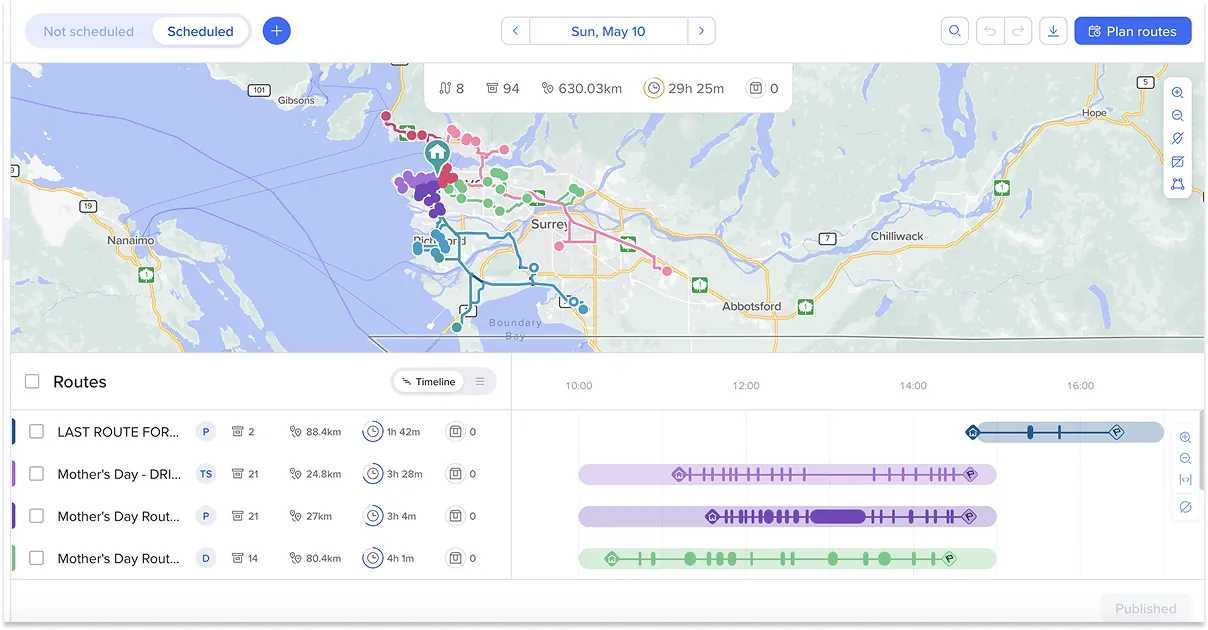Image resolution: width=1208 pixels, height=630 pixels.
Task: Open the Mother's Day - DRI... route name
Action: pos(118,474)
